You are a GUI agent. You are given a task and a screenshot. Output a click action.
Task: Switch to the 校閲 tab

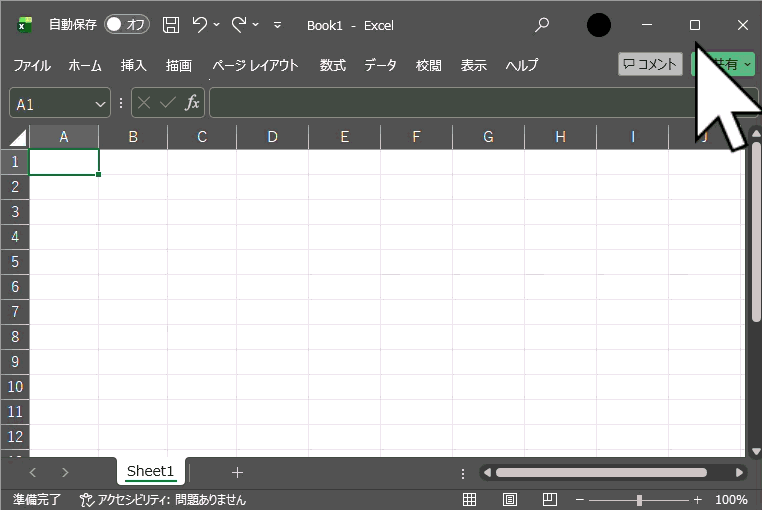click(429, 65)
